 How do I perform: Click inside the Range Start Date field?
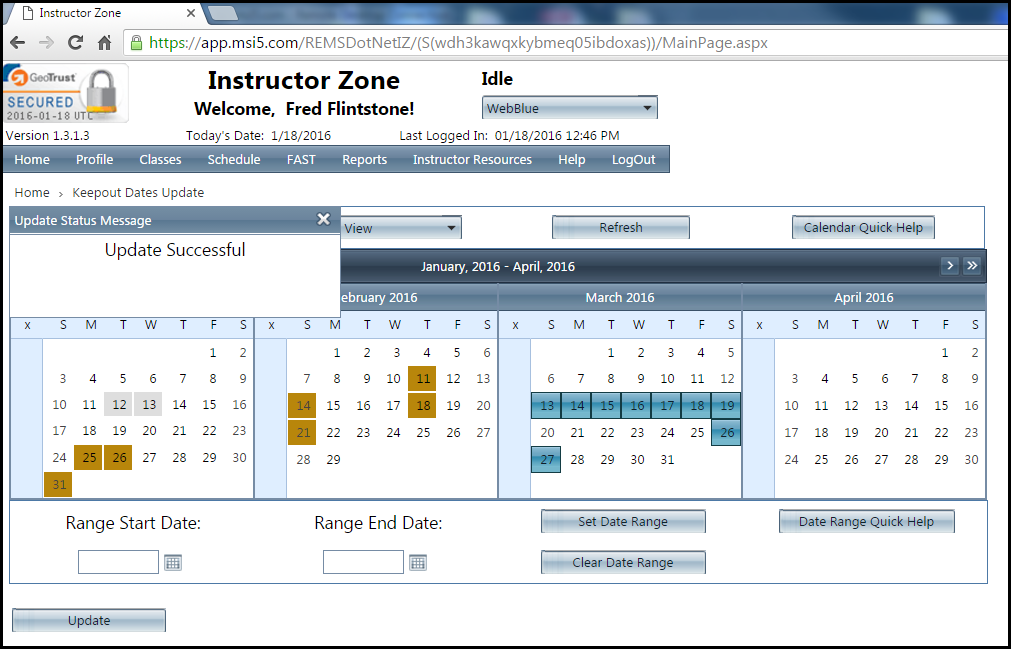pos(117,562)
